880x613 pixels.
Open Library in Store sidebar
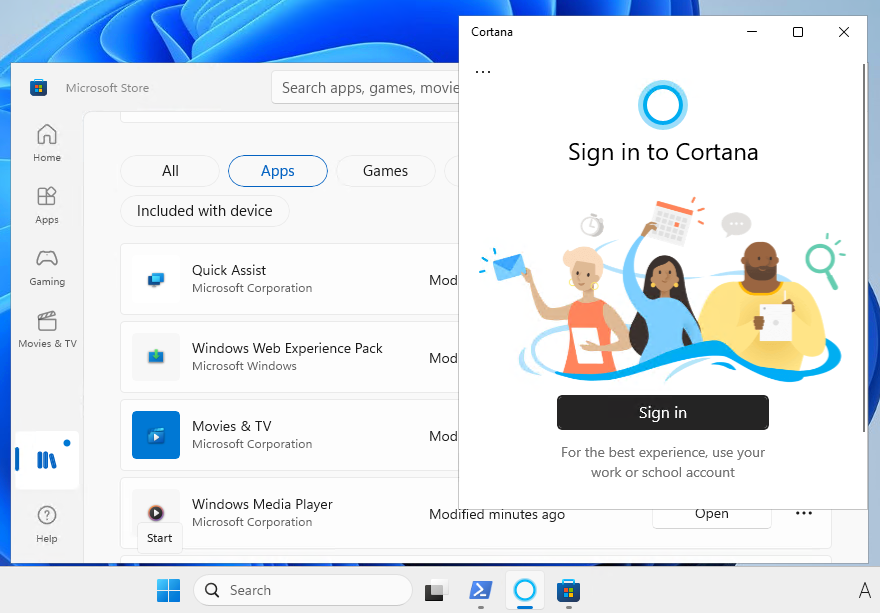[47, 460]
